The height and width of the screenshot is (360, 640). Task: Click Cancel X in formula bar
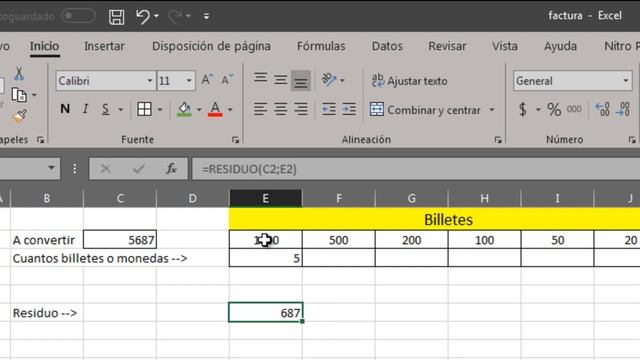[x=105, y=169]
